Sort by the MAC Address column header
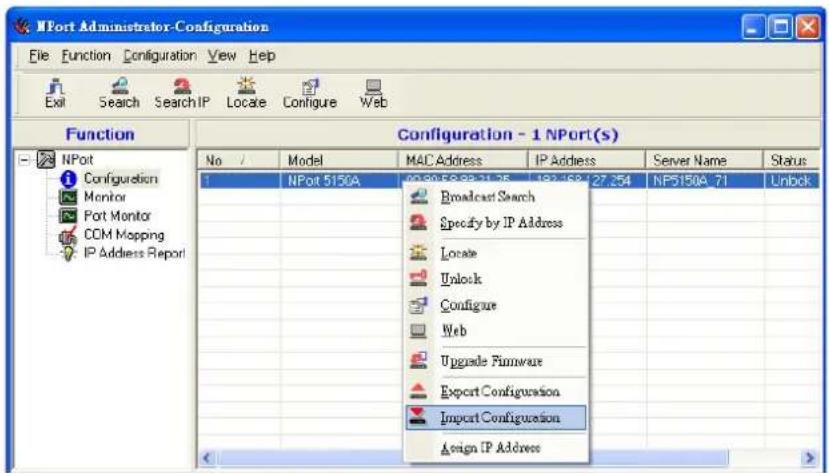Image resolution: width=829 pixels, height=473 pixels. 463,160
